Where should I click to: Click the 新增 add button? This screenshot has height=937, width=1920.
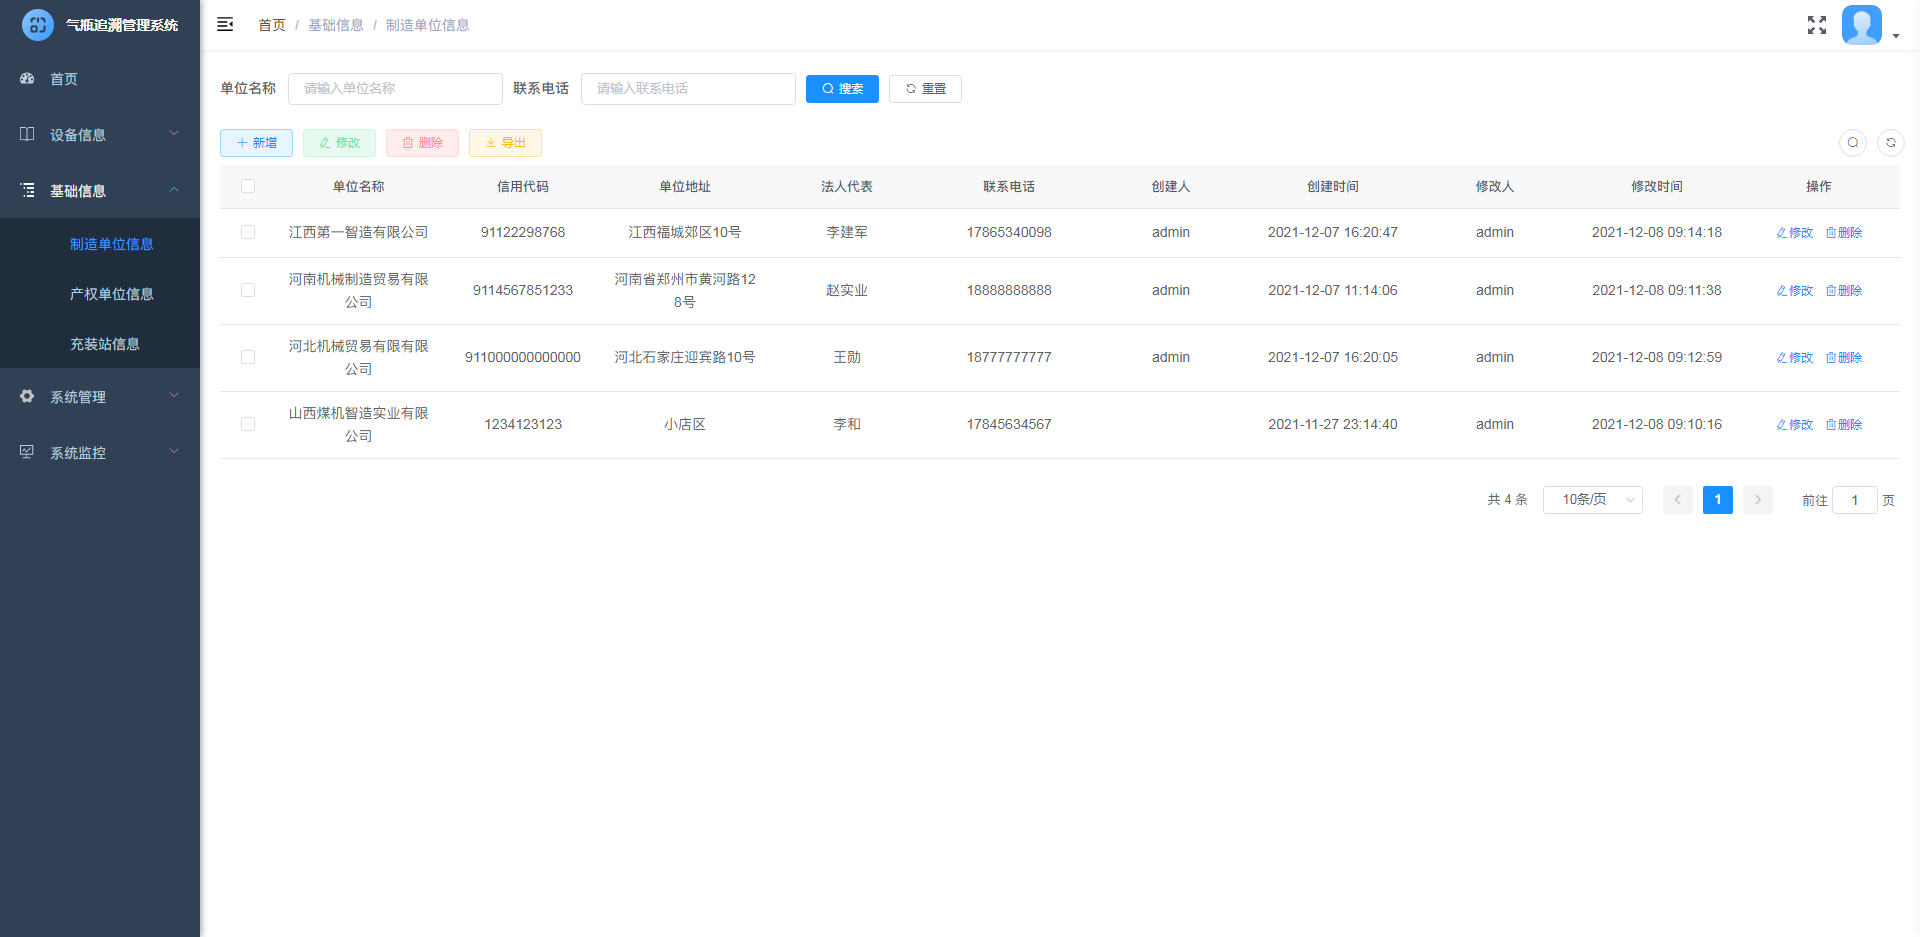click(x=256, y=143)
